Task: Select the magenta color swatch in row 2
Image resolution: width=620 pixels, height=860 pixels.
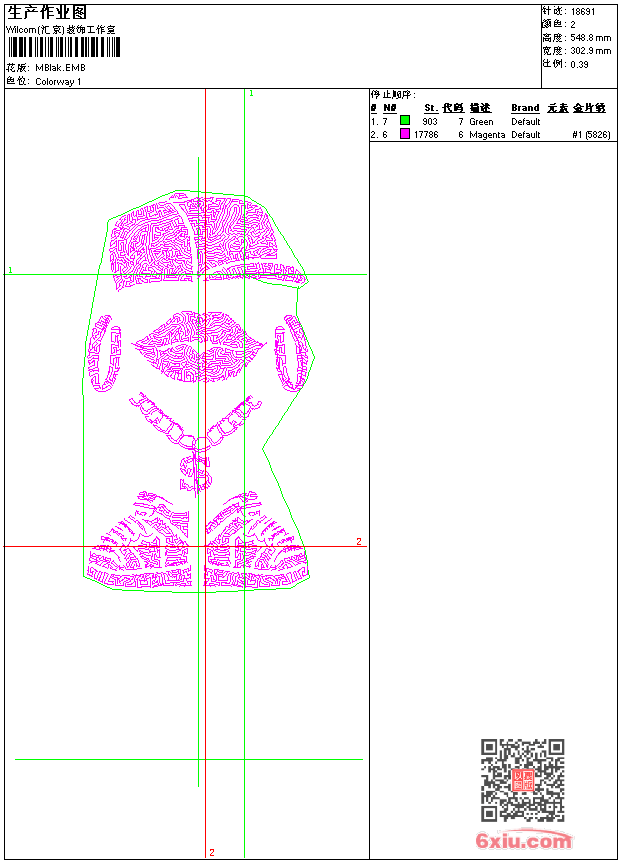Action: [x=405, y=134]
